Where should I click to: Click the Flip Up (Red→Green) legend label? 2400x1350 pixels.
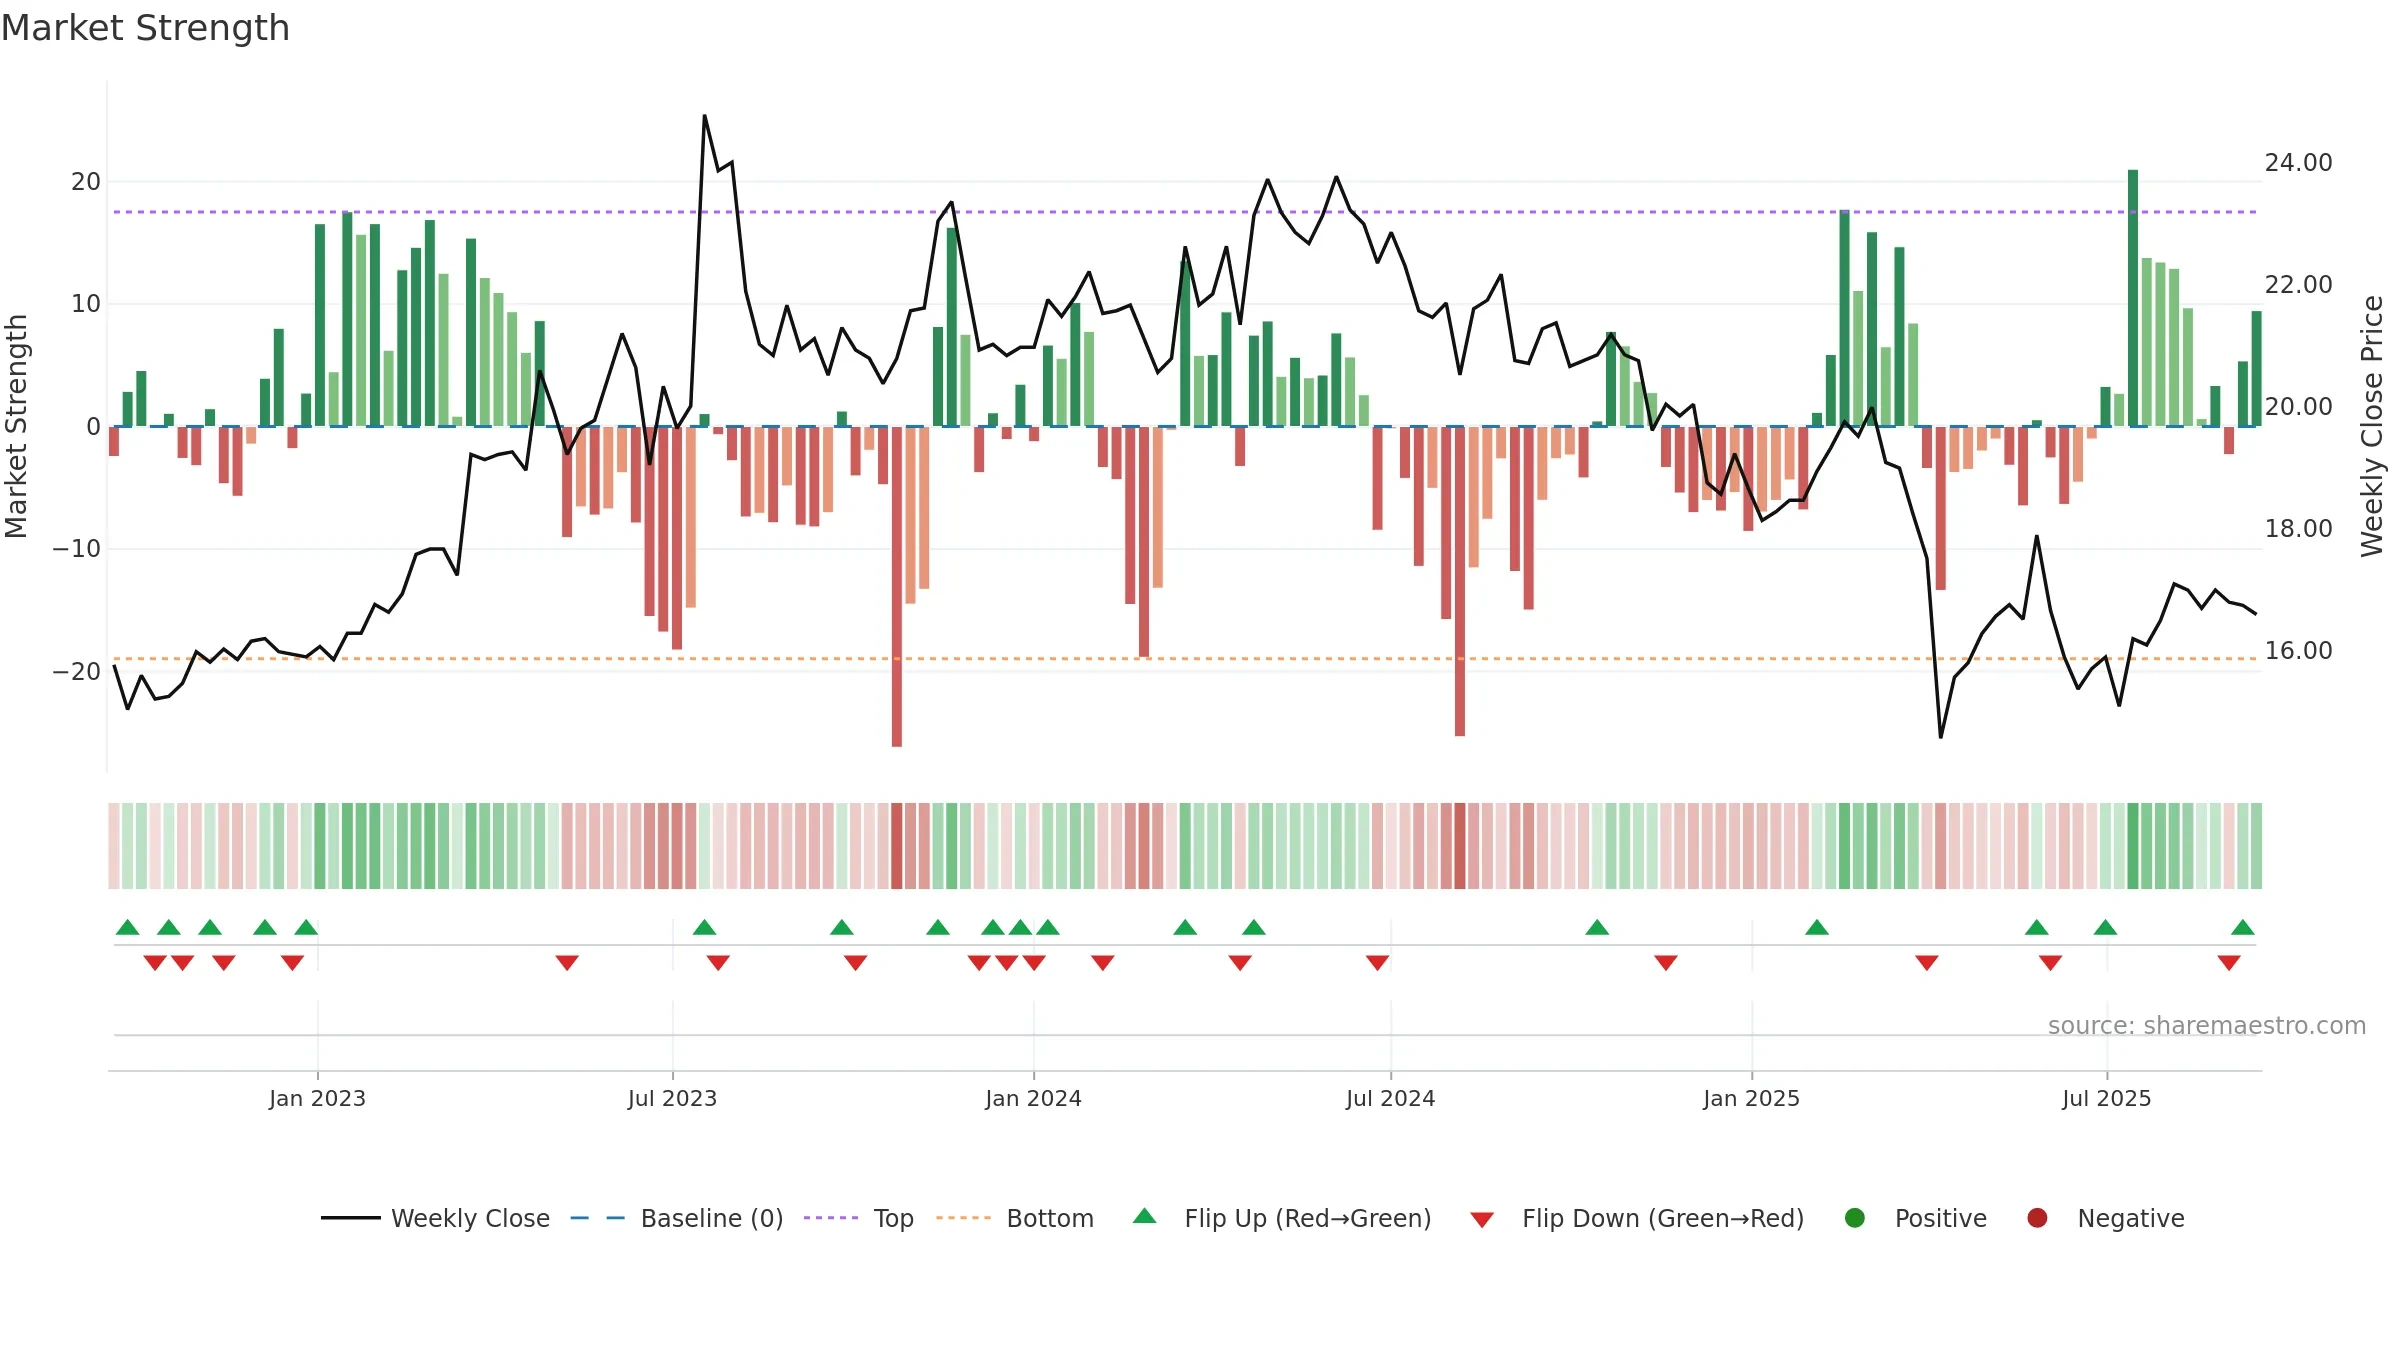click(1308, 1219)
